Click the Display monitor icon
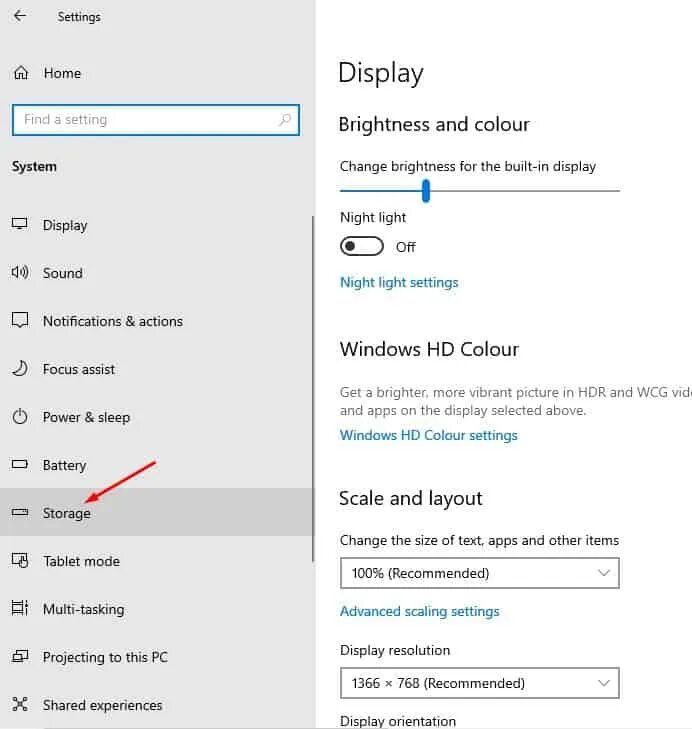Image resolution: width=692 pixels, height=729 pixels. pyautogui.click(x=20, y=224)
